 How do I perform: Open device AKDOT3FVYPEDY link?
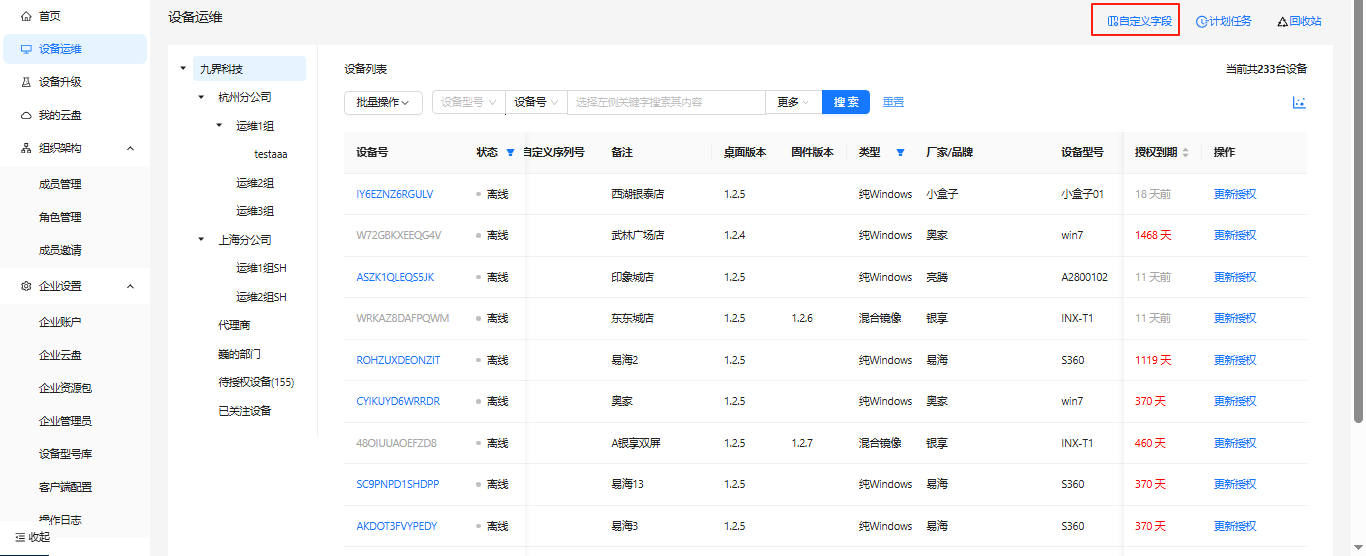click(x=397, y=526)
